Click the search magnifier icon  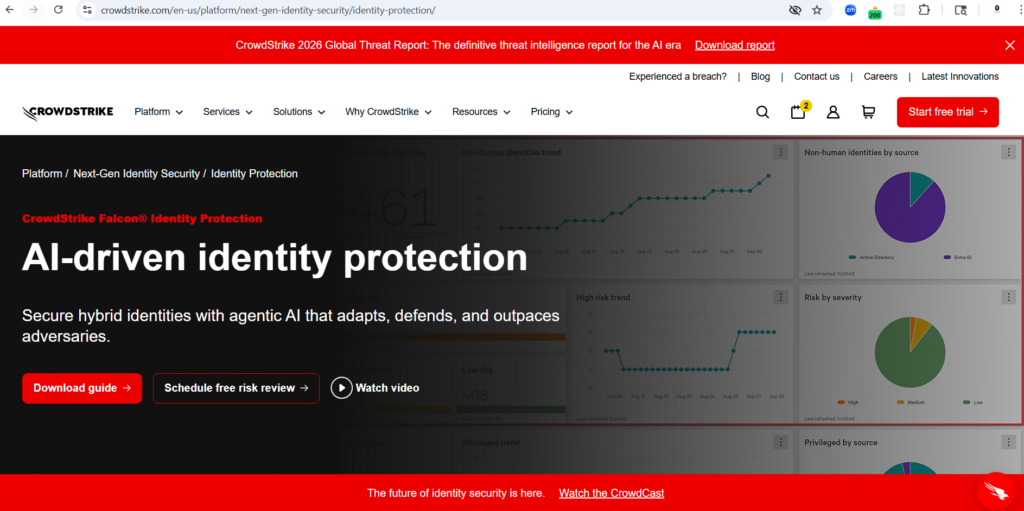pos(762,112)
